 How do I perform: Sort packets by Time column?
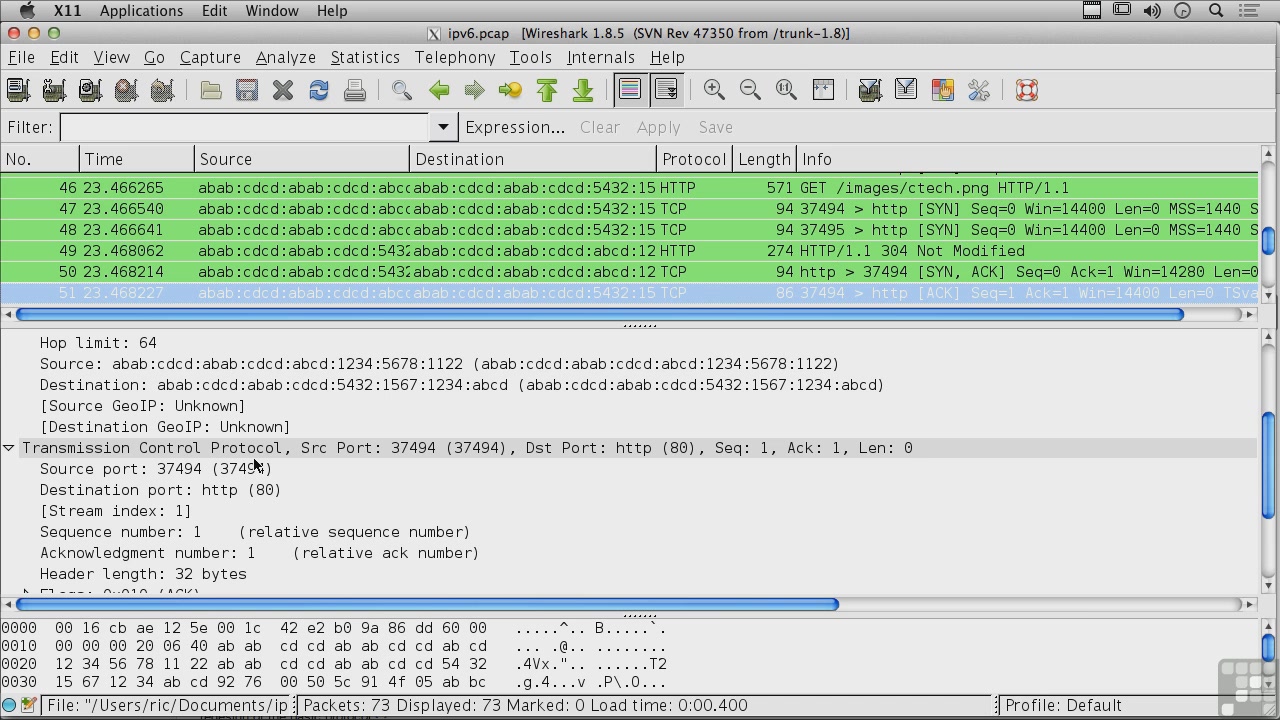tap(137, 159)
